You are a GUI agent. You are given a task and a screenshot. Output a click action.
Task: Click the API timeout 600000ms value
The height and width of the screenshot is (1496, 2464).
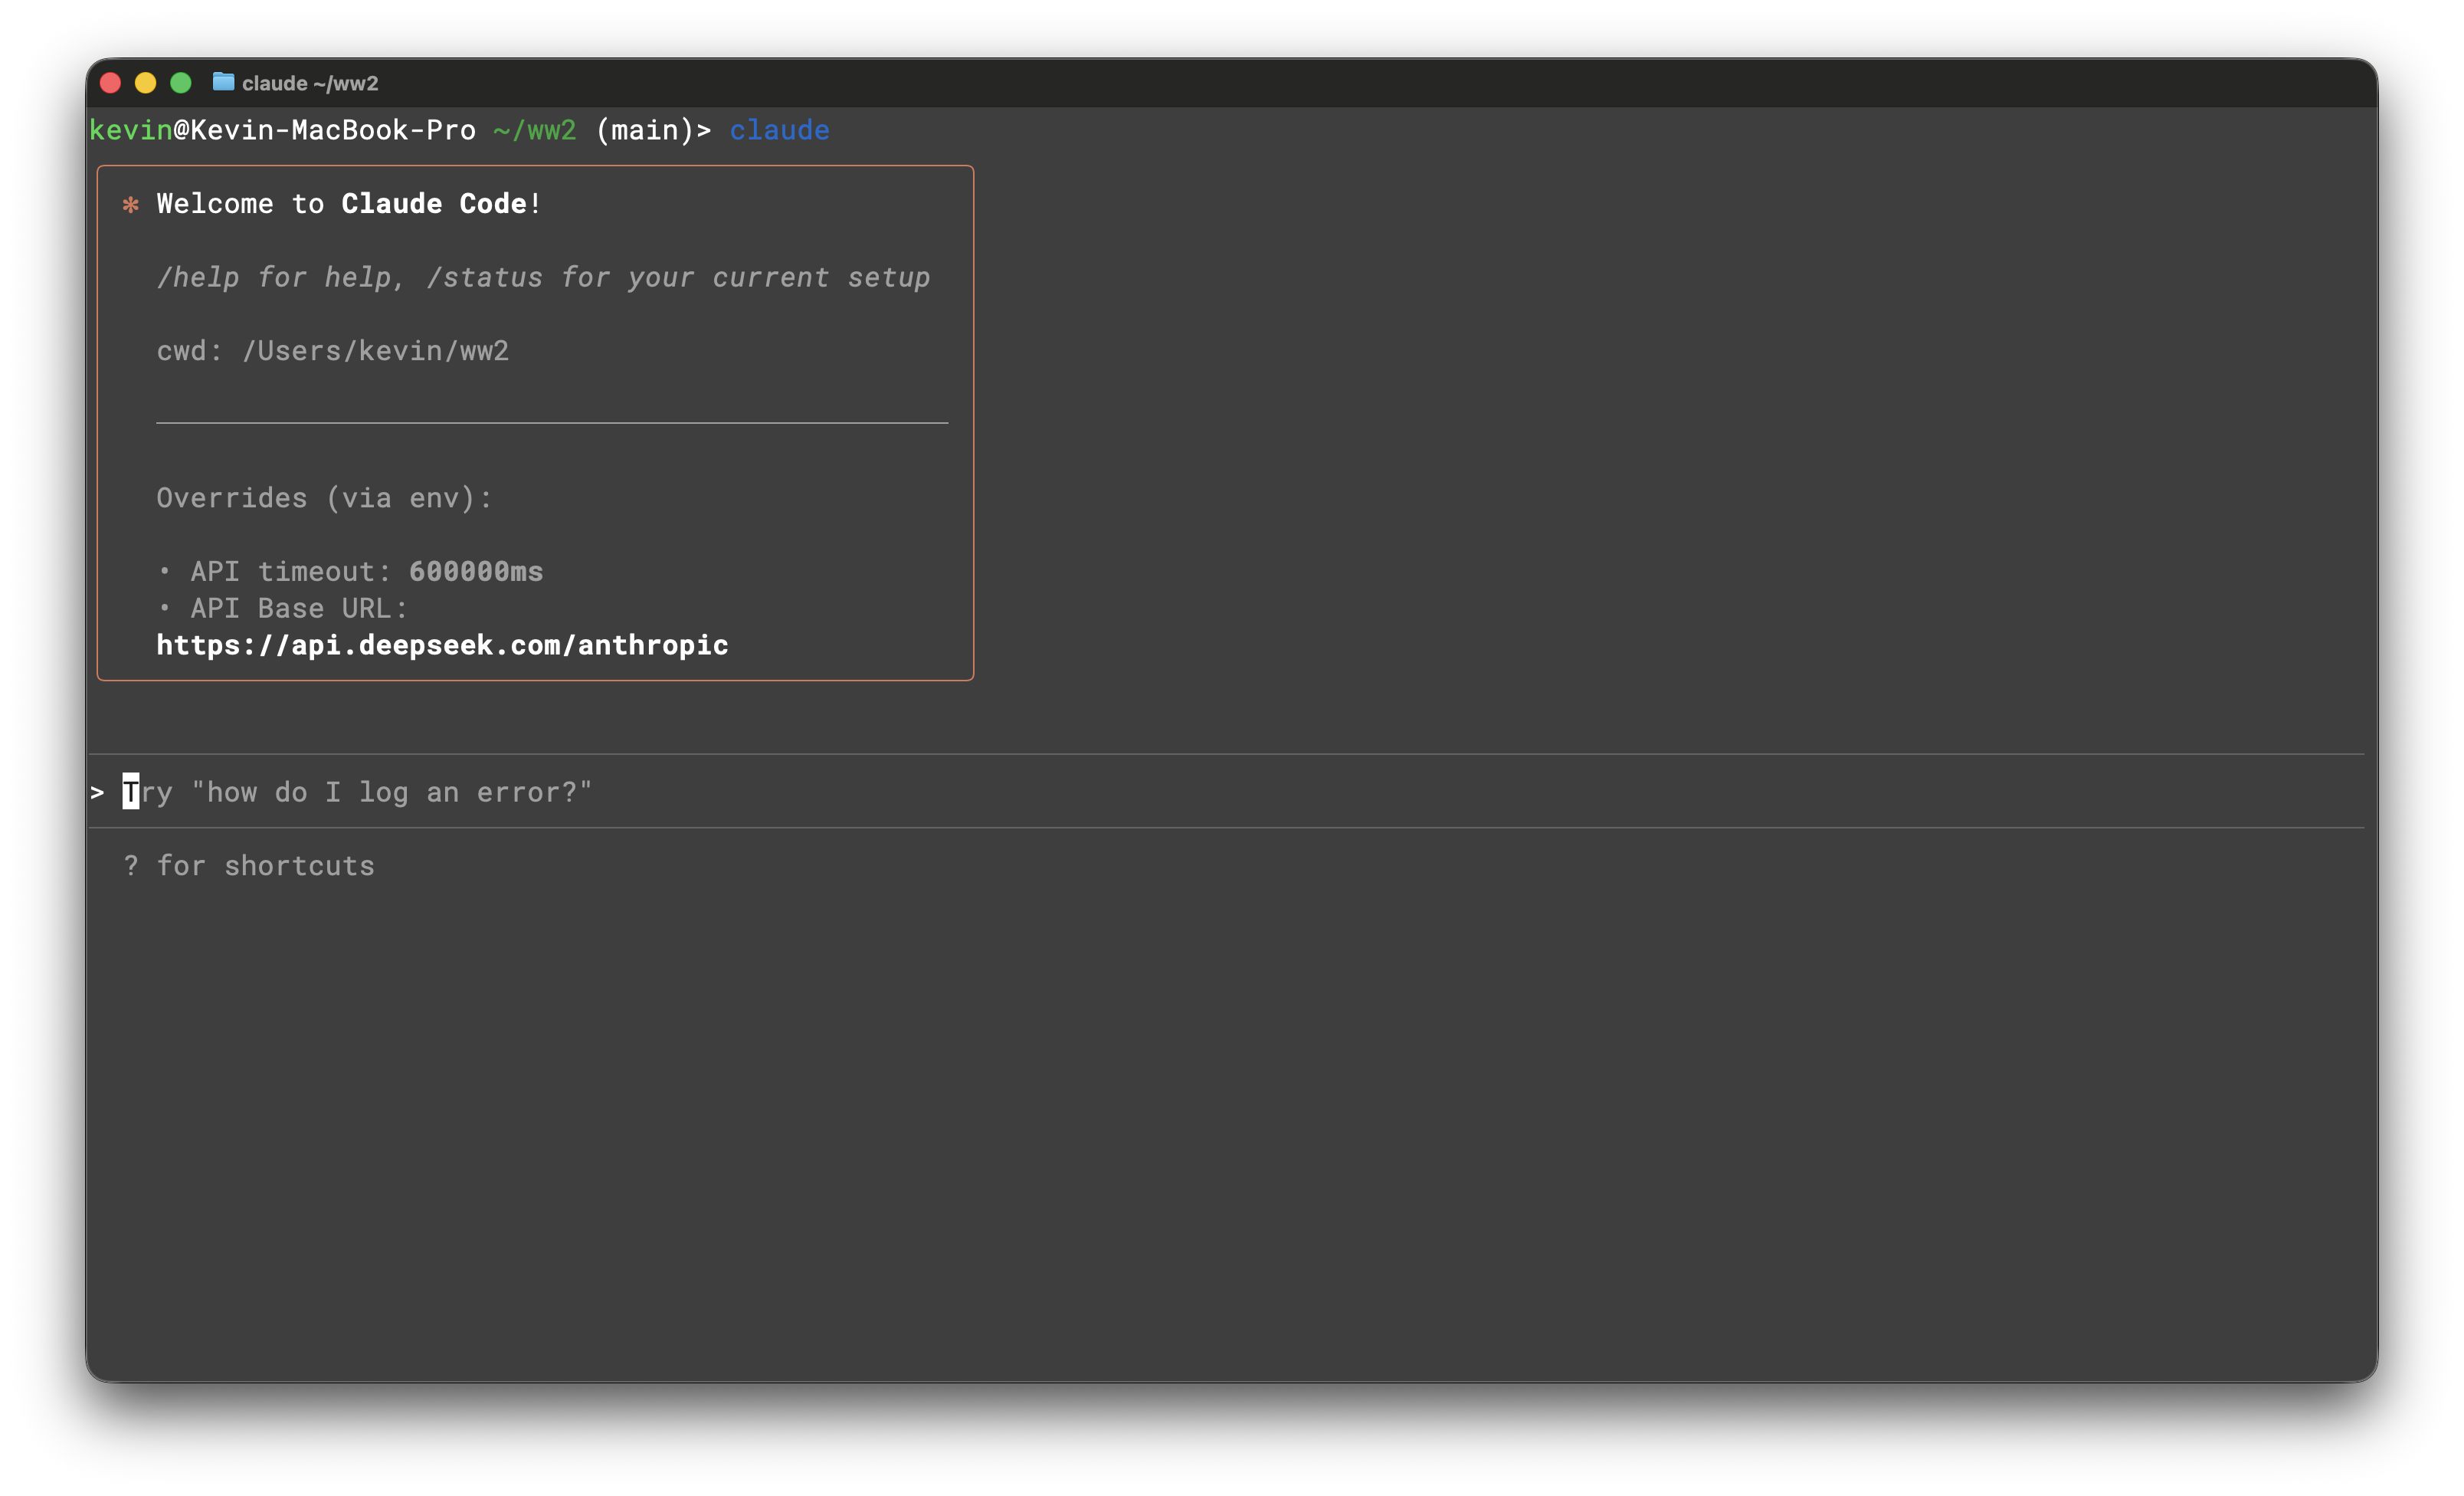476,571
